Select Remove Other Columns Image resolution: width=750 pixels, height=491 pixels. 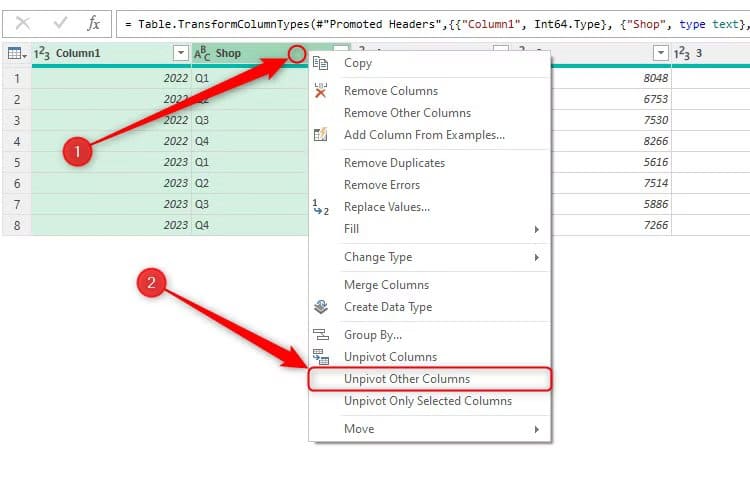click(x=430, y=113)
